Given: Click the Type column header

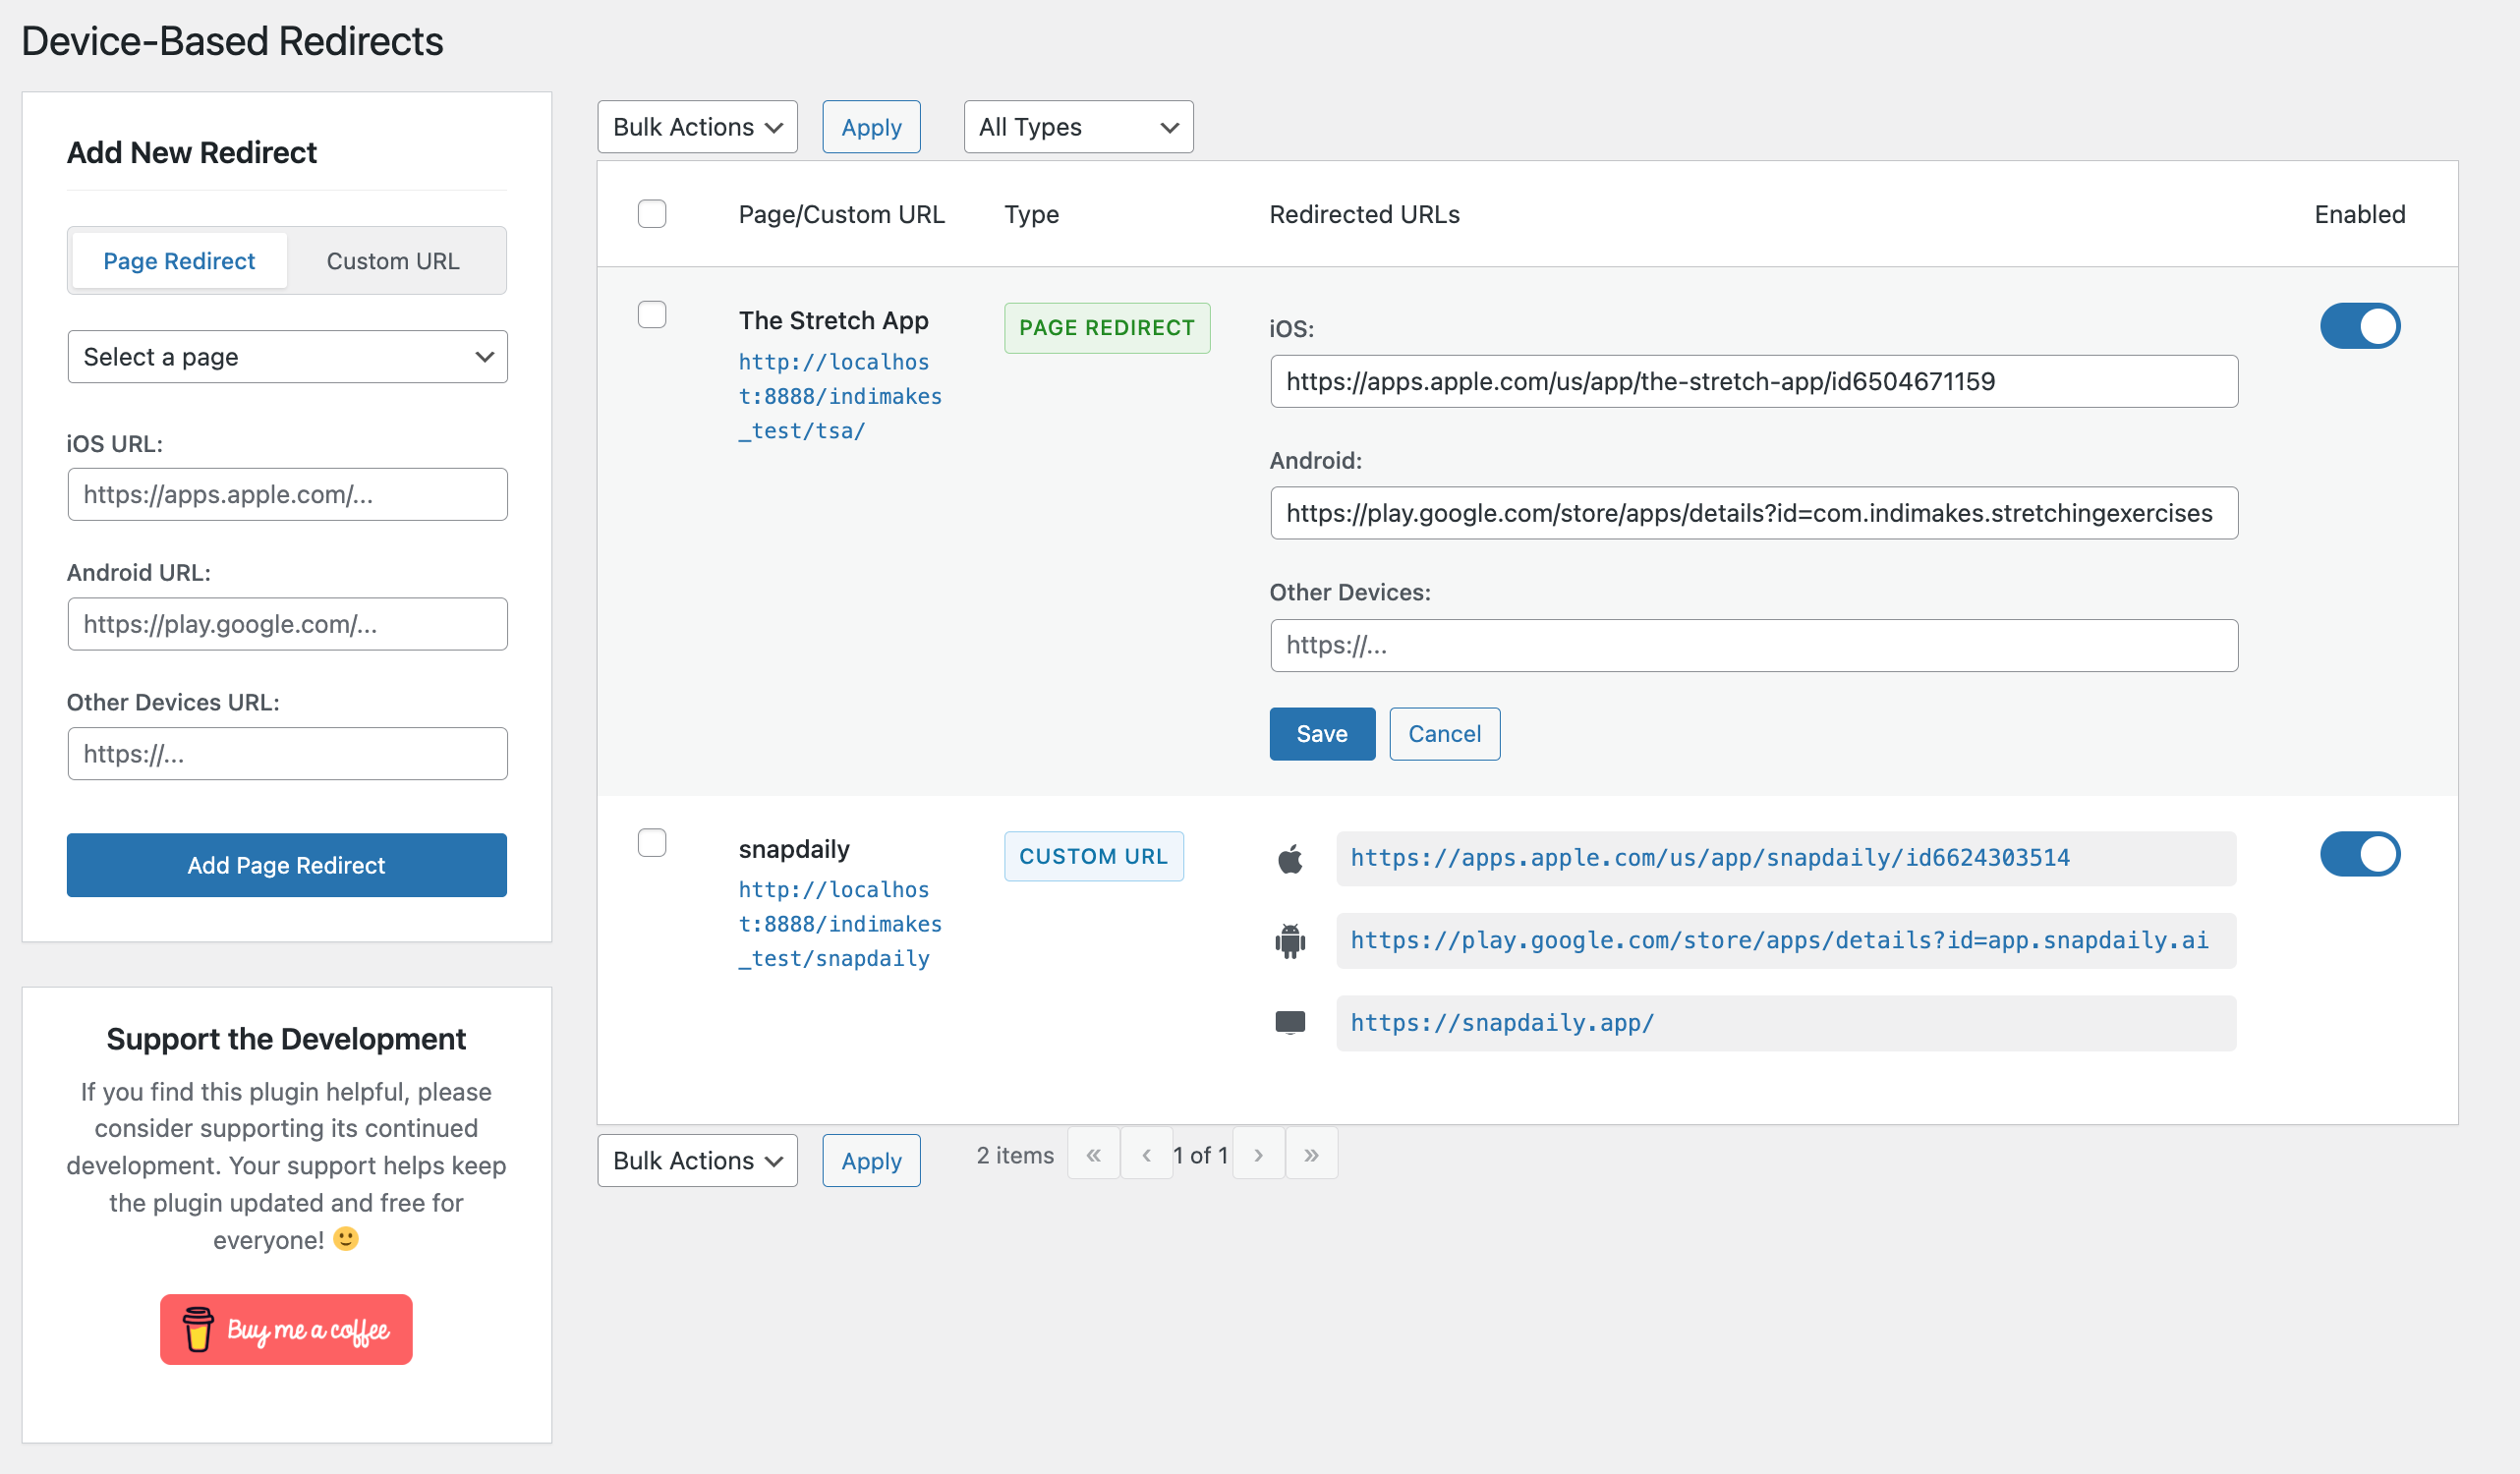Looking at the screenshot, I should 1031,214.
